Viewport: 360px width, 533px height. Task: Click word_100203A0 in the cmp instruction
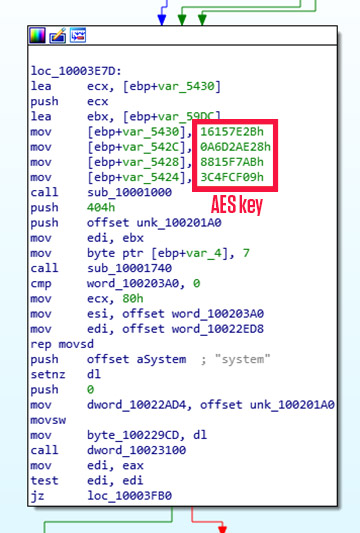(x=133, y=283)
